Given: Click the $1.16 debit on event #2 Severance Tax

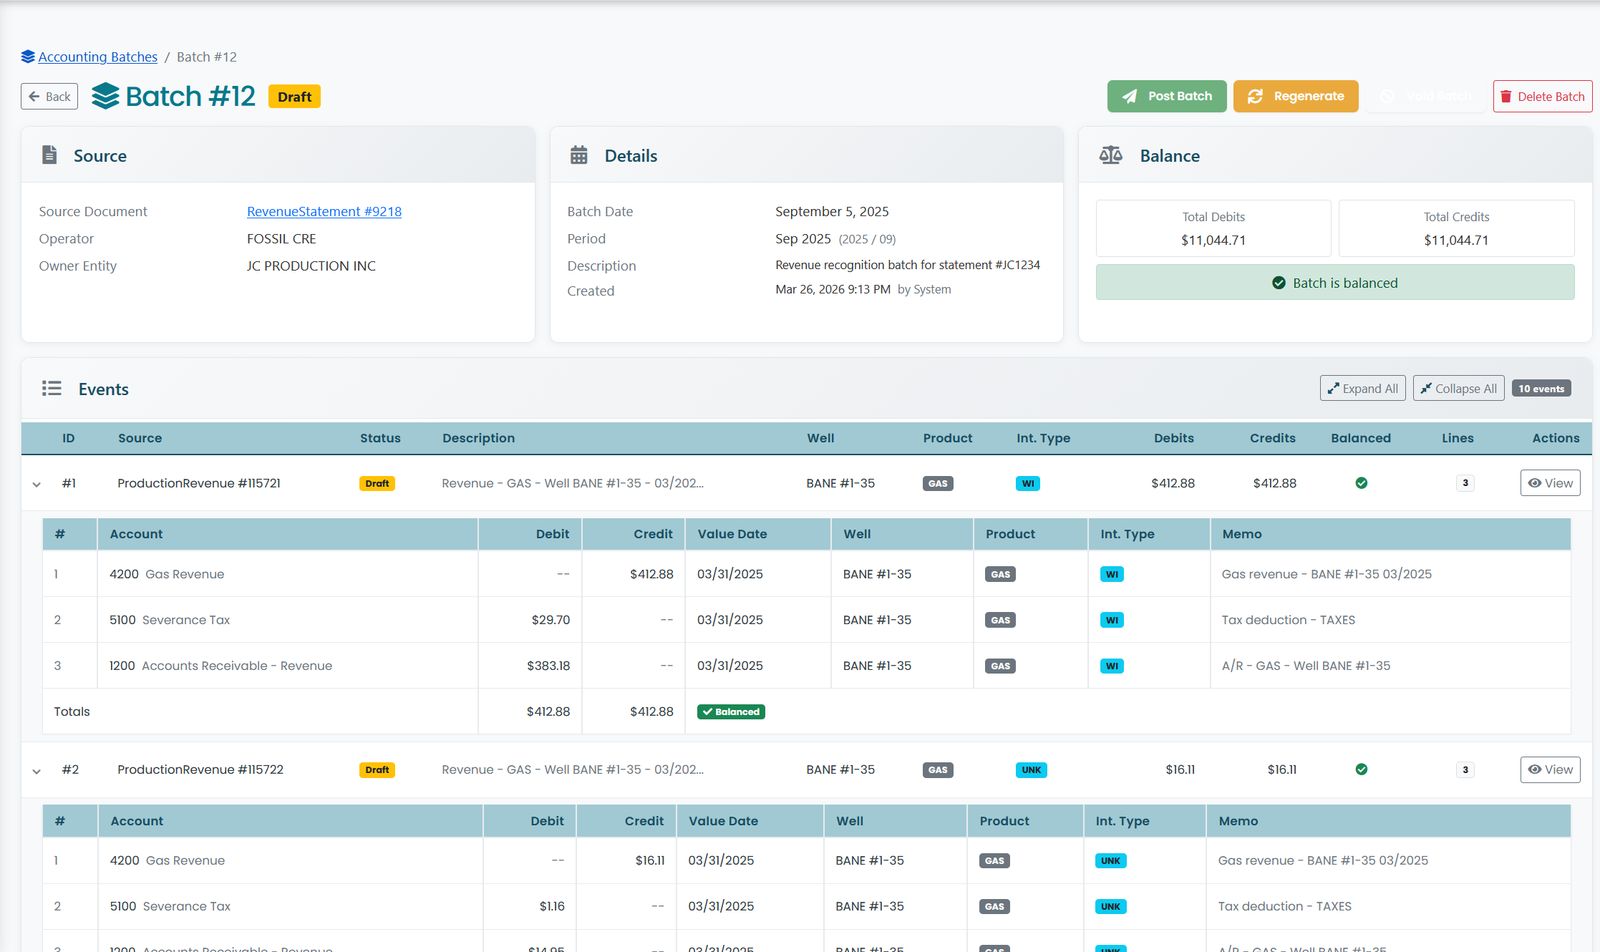Looking at the screenshot, I should pos(552,906).
